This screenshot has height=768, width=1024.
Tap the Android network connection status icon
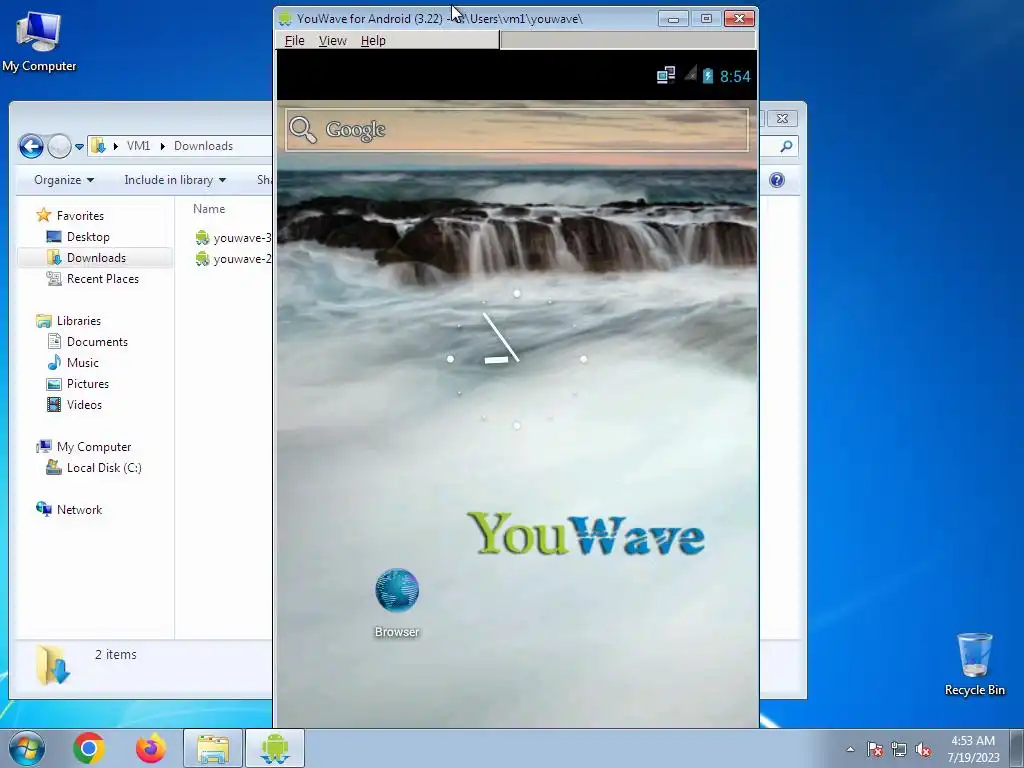pos(665,76)
